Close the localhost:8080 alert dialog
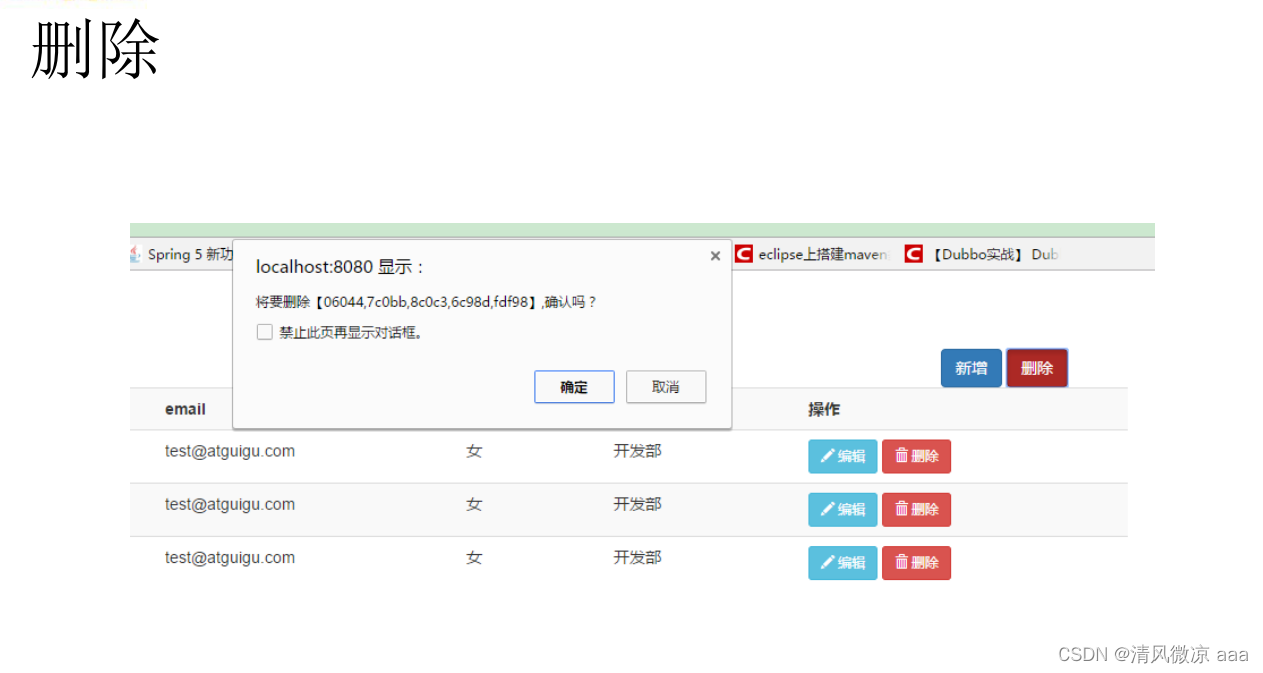The image size is (1263, 673). pyautogui.click(x=715, y=256)
